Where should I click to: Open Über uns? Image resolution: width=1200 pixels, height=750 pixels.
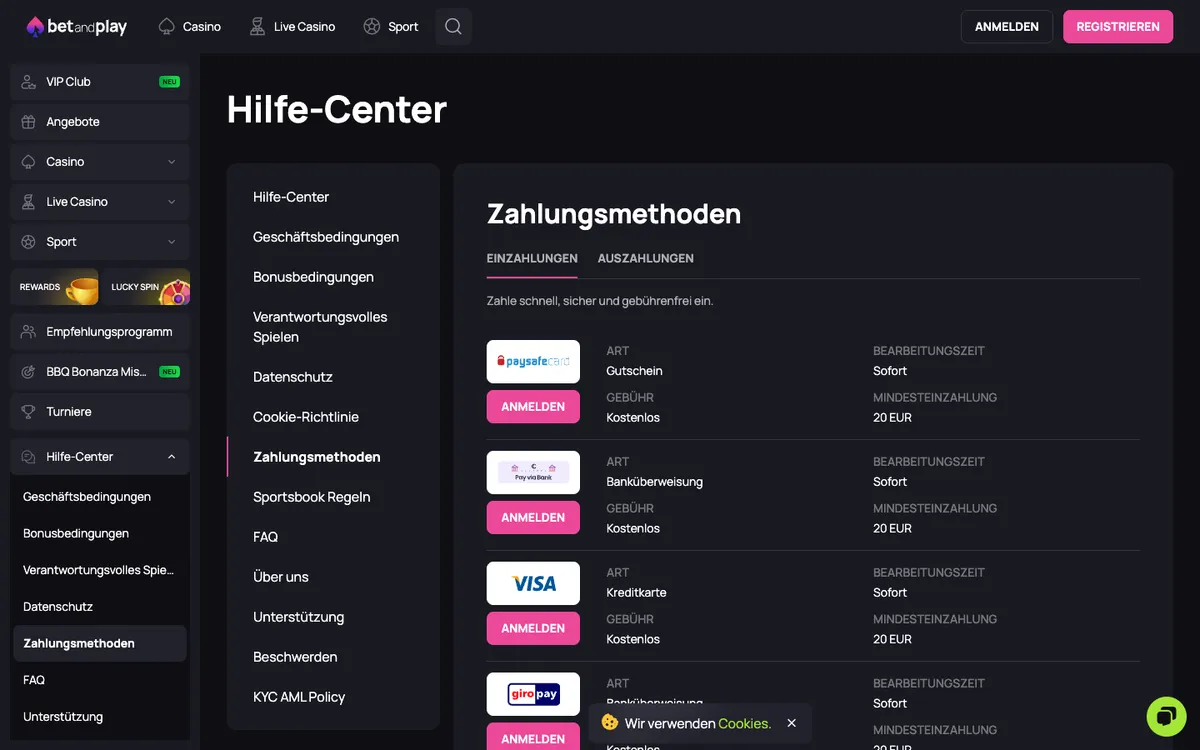281,577
